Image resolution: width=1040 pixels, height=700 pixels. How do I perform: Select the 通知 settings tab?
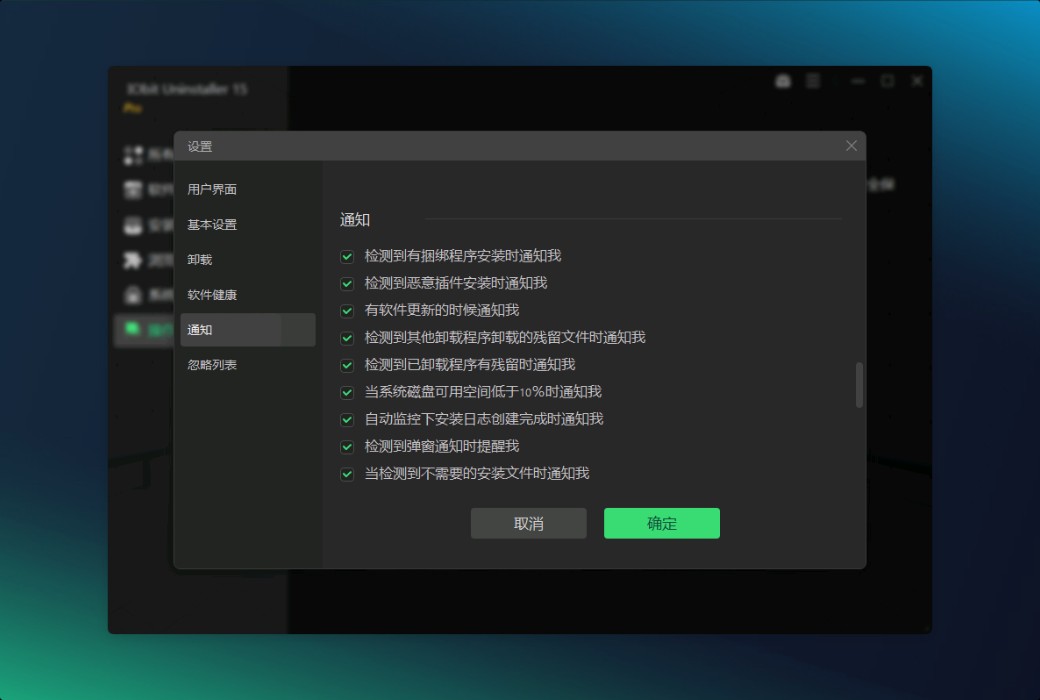pyautogui.click(x=247, y=330)
